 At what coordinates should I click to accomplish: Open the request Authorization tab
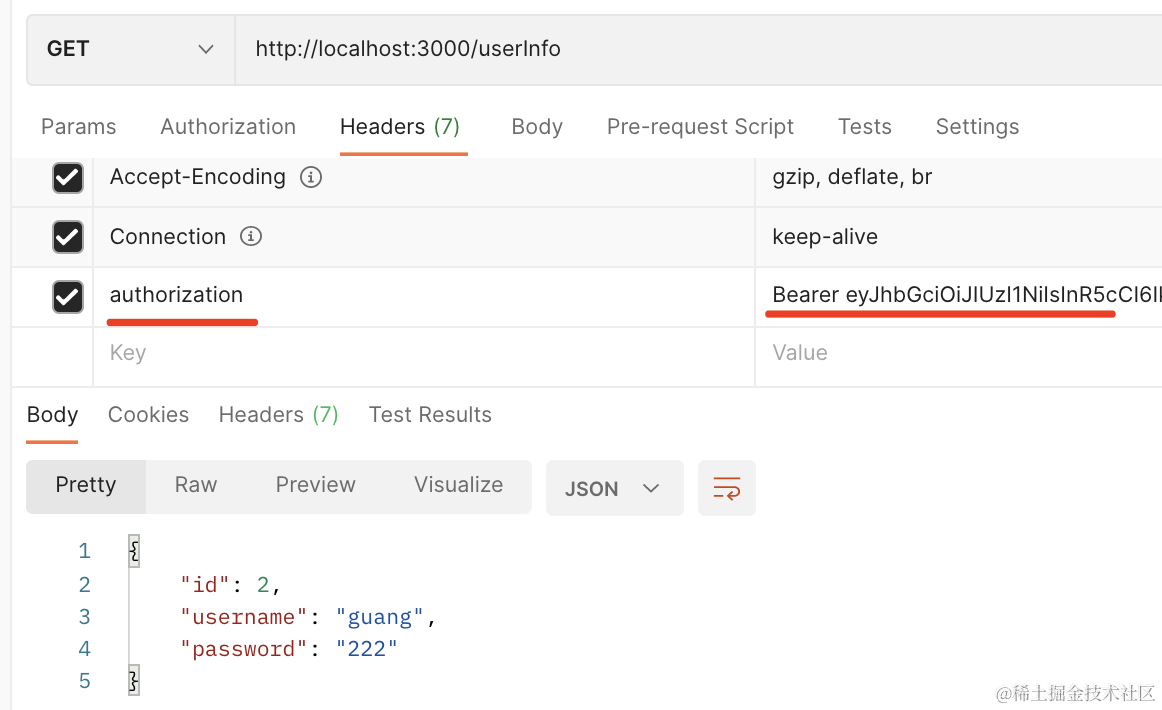tap(228, 127)
